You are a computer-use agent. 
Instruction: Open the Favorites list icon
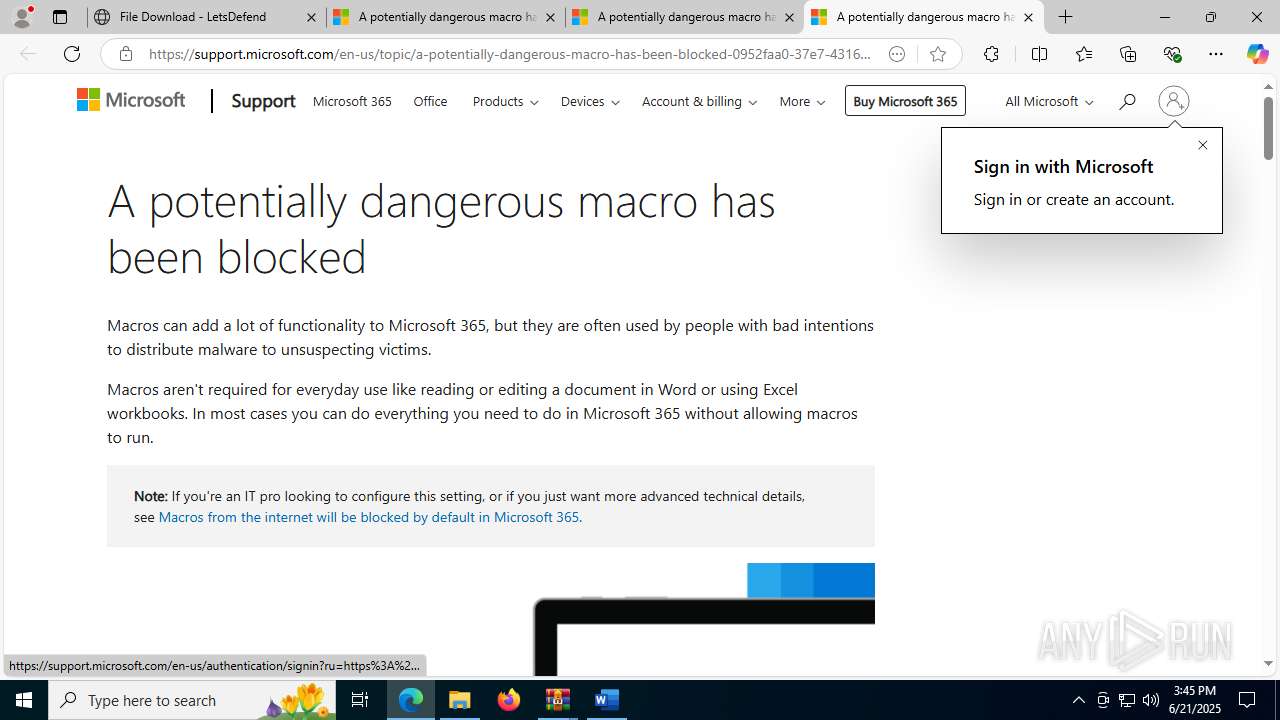click(1084, 54)
